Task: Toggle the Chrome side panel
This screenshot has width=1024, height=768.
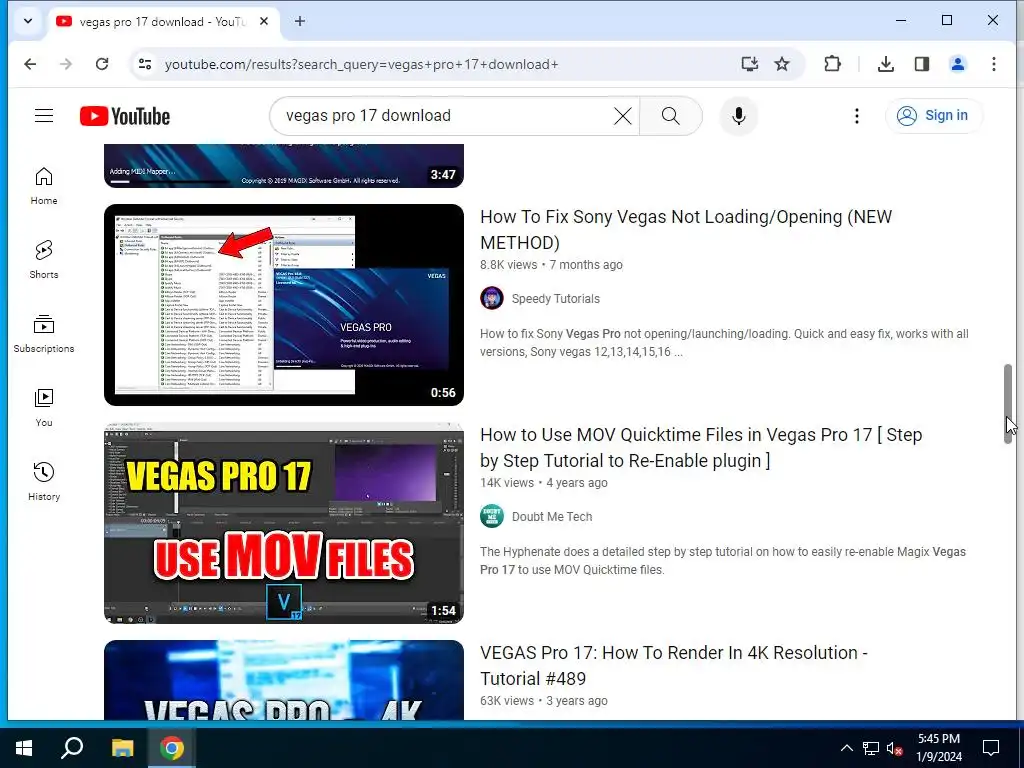Action: coord(921,64)
